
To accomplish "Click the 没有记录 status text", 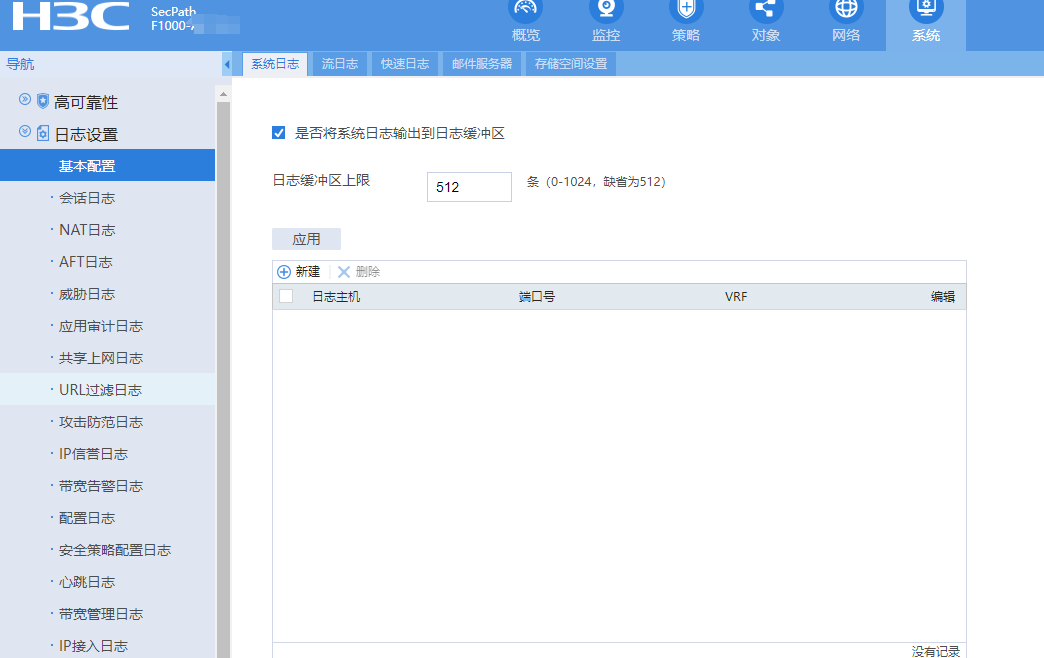I will [x=935, y=651].
